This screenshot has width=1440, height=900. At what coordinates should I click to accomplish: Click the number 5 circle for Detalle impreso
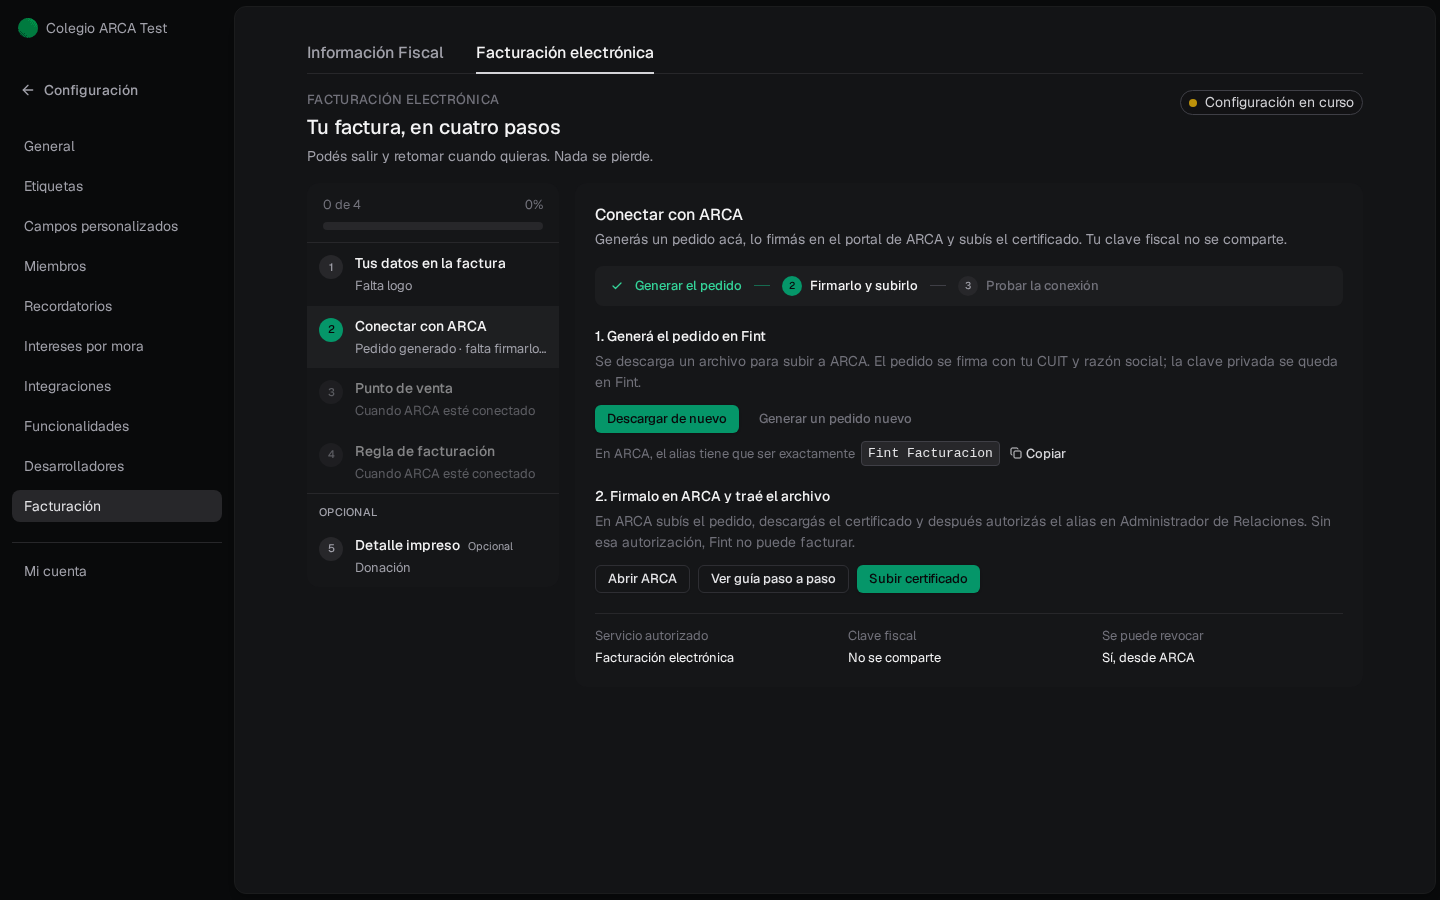pyautogui.click(x=331, y=549)
